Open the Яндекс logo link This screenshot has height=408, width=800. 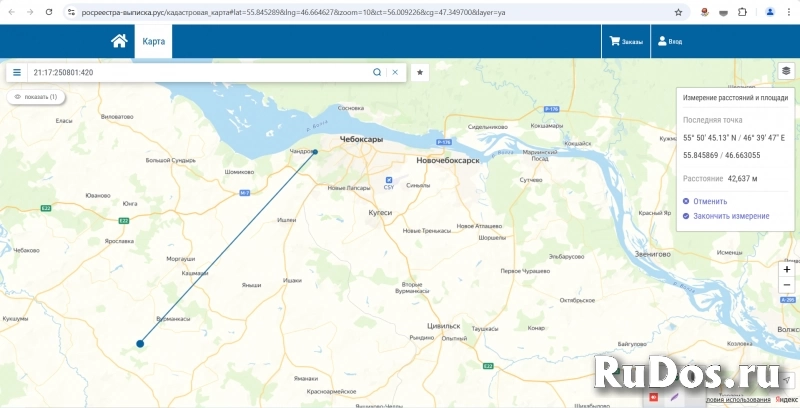pyautogui.click(x=787, y=399)
